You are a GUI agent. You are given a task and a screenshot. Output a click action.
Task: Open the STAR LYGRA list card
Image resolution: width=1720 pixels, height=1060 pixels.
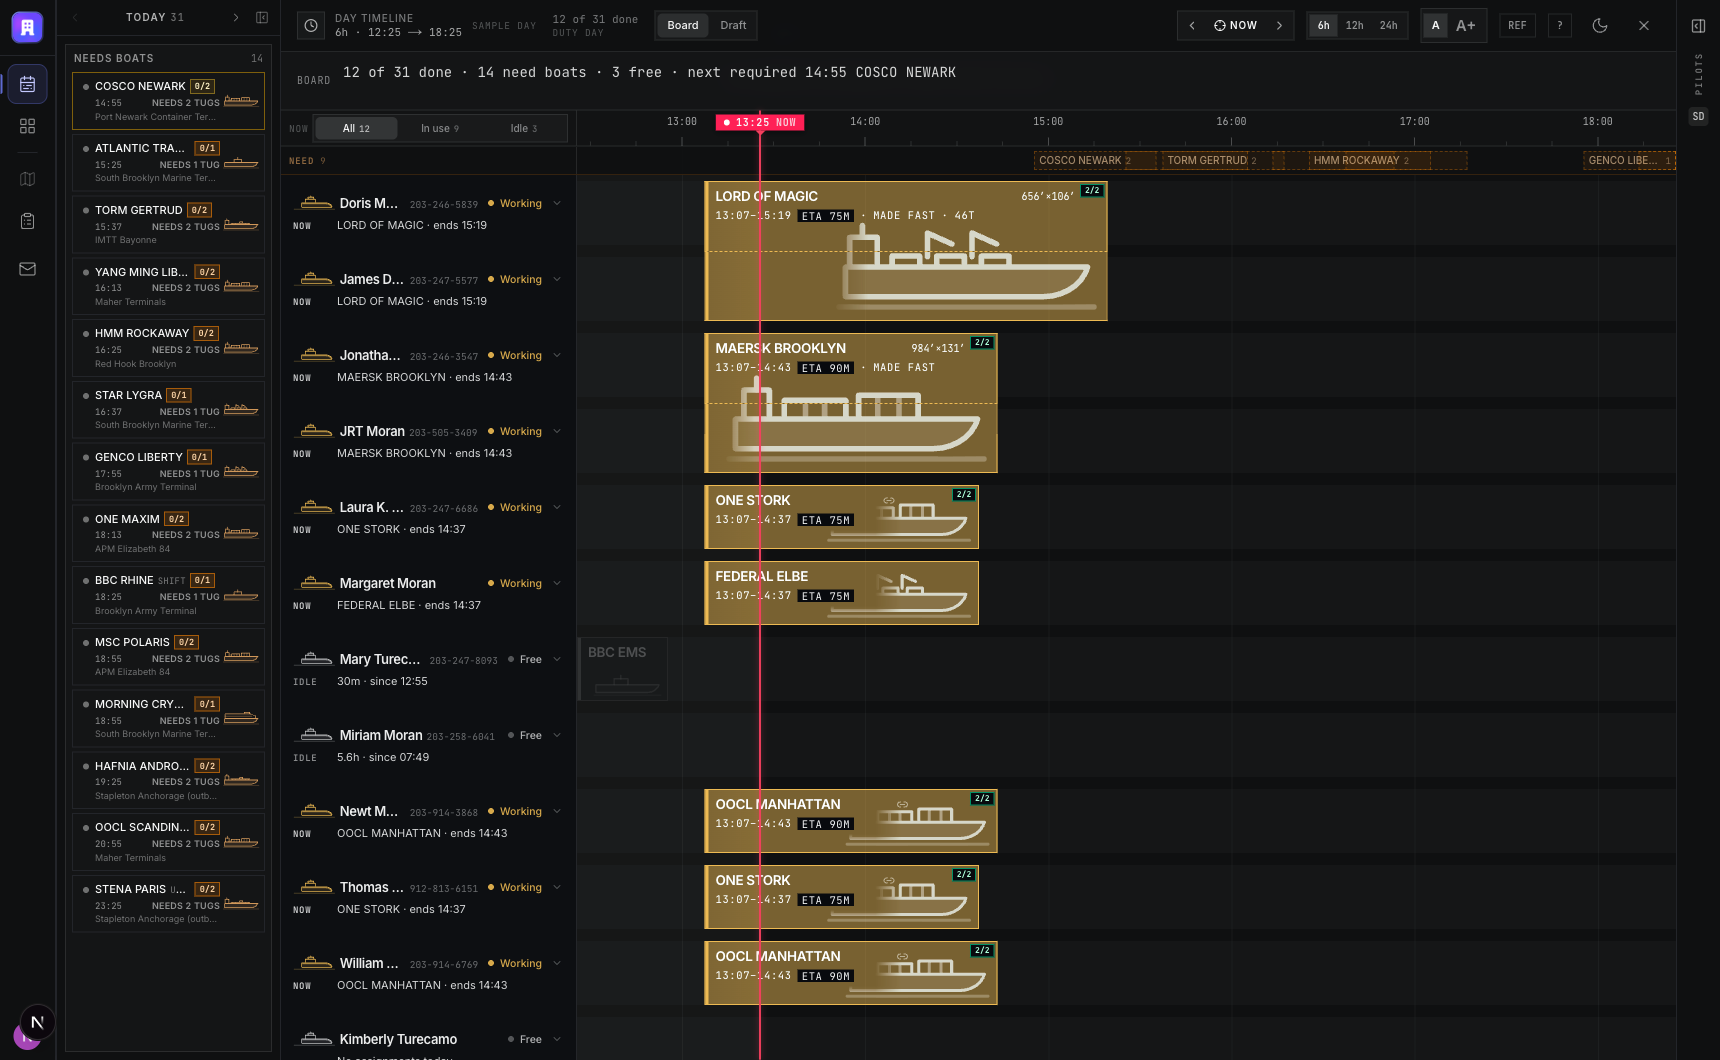(x=168, y=410)
